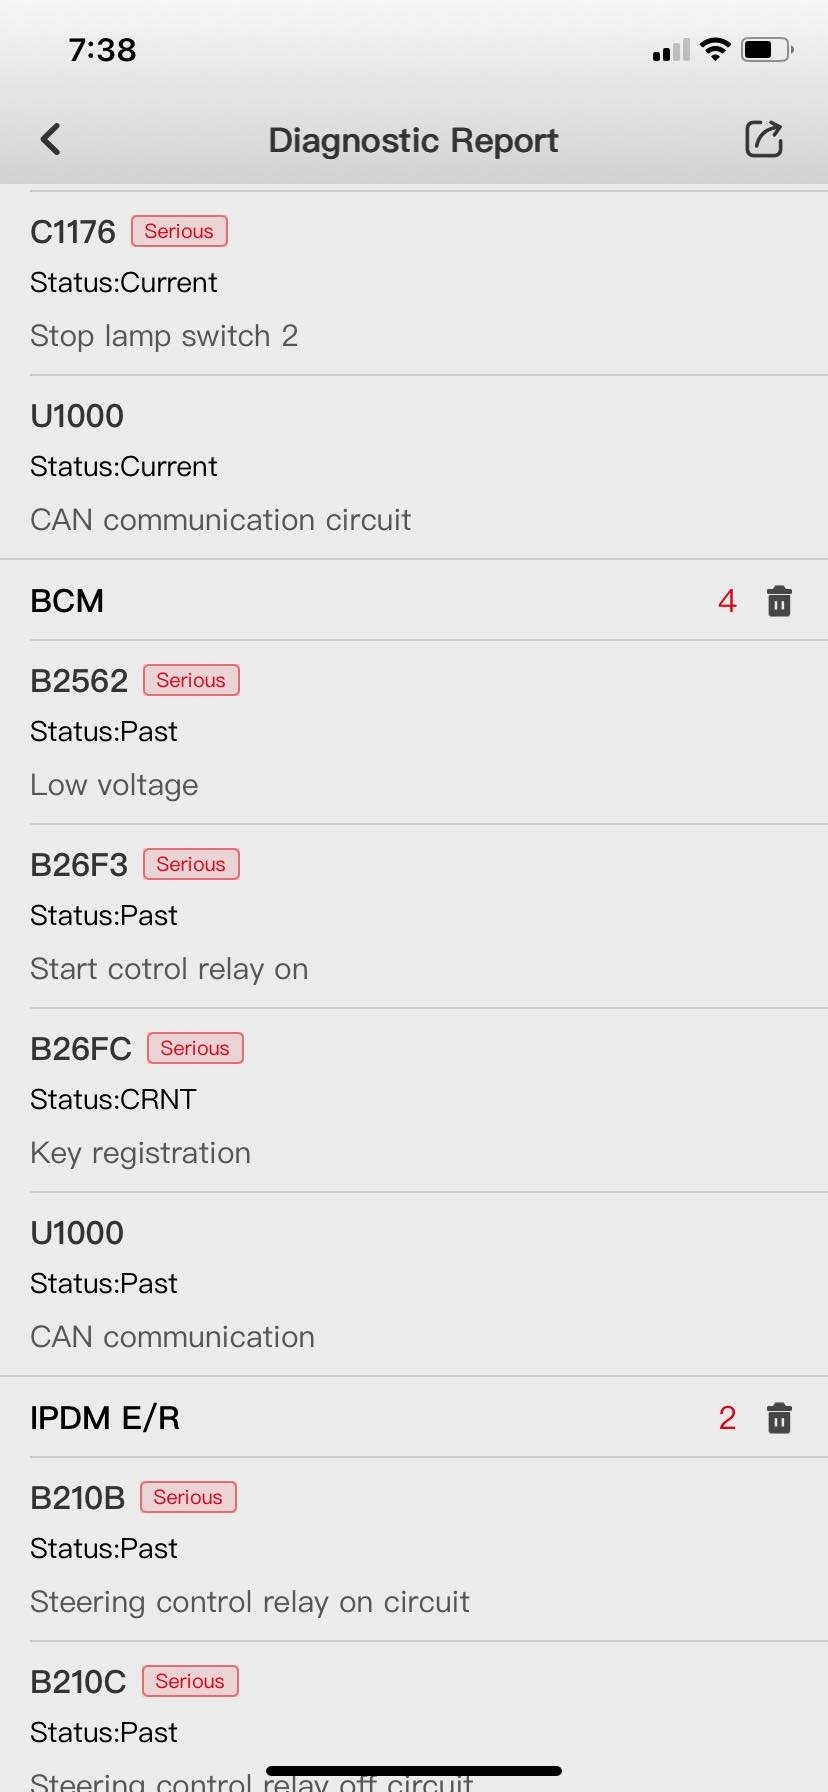Tap the Serious badge on B210B

[188, 1497]
